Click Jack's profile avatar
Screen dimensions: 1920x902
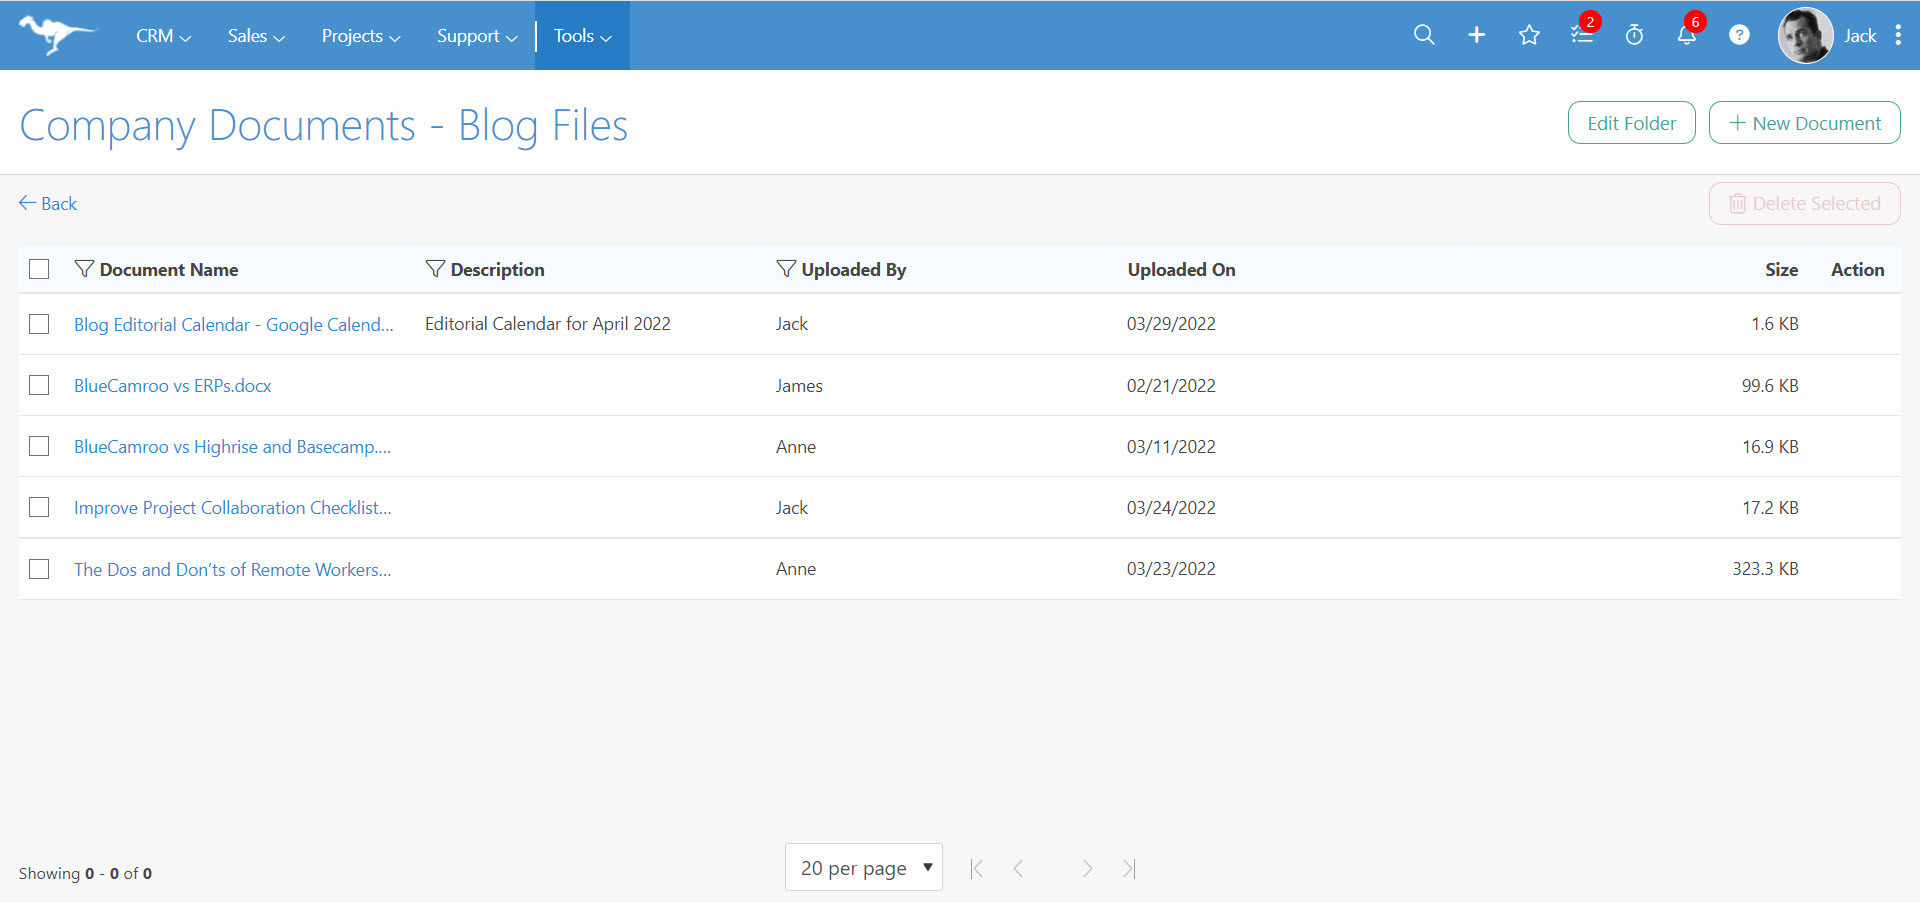(x=1805, y=35)
